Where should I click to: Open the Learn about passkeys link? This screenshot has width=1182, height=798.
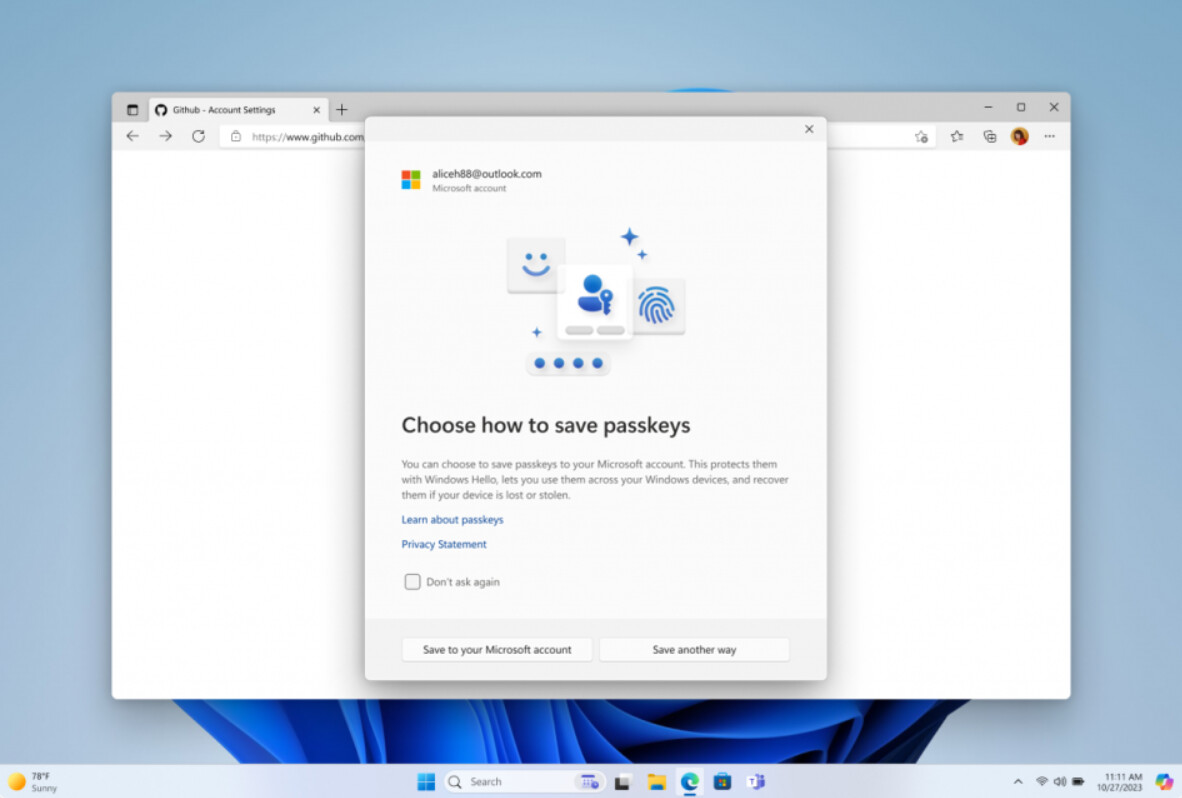pos(452,520)
